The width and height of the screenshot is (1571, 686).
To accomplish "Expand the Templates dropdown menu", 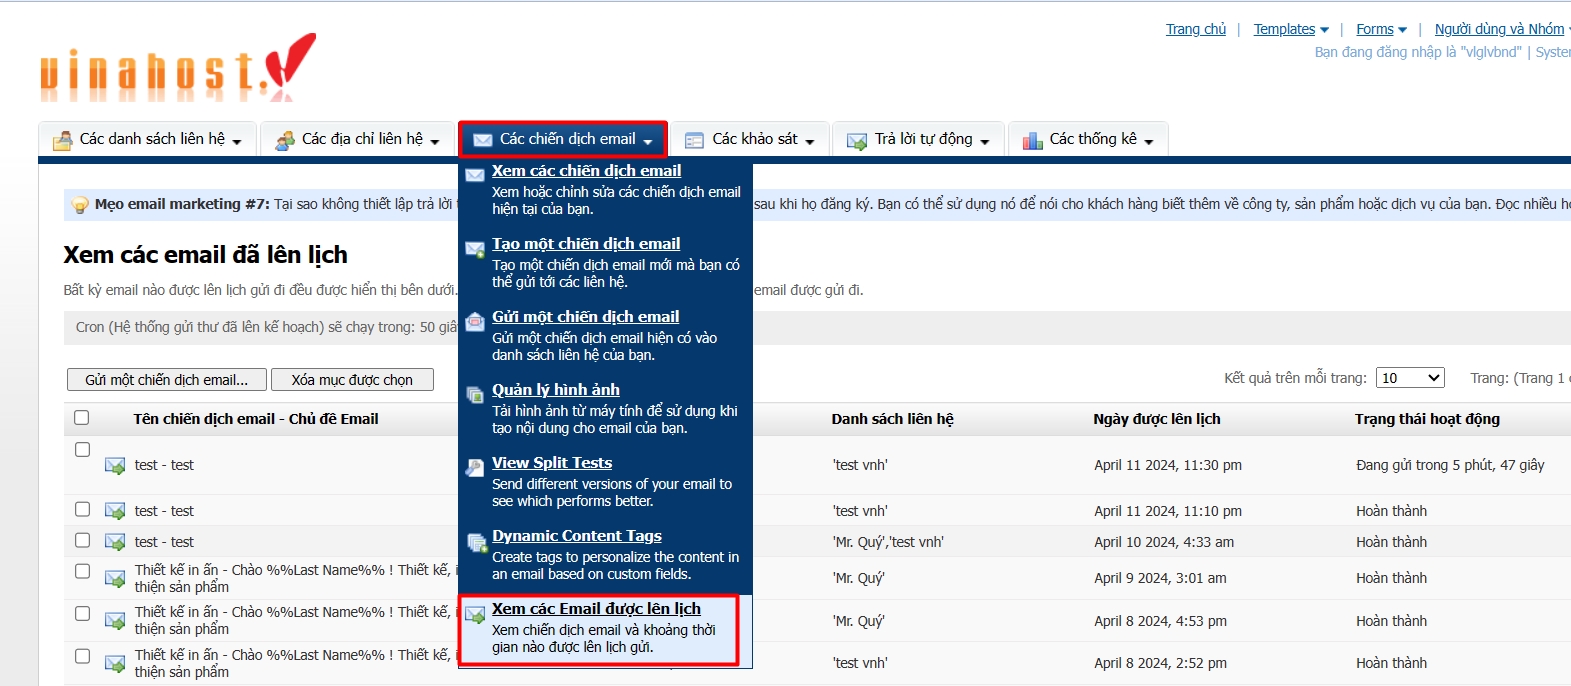I will [x=1291, y=29].
